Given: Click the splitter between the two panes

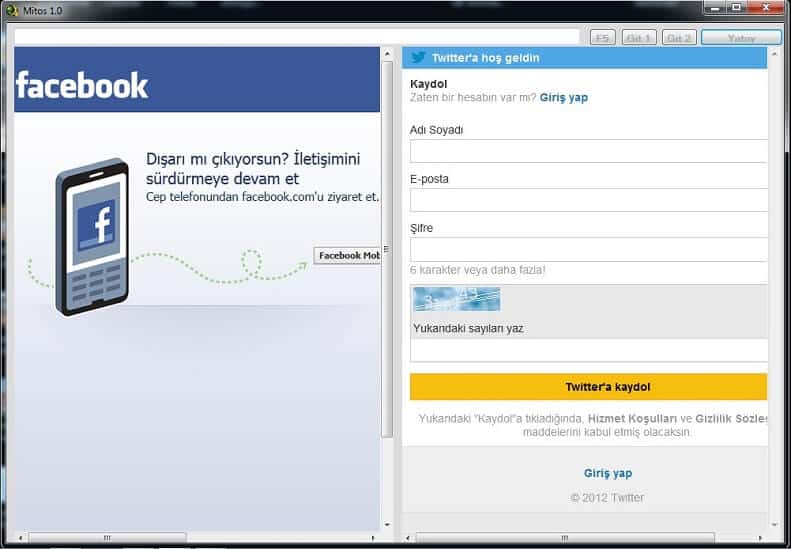Looking at the screenshot, I should (386, 250).
